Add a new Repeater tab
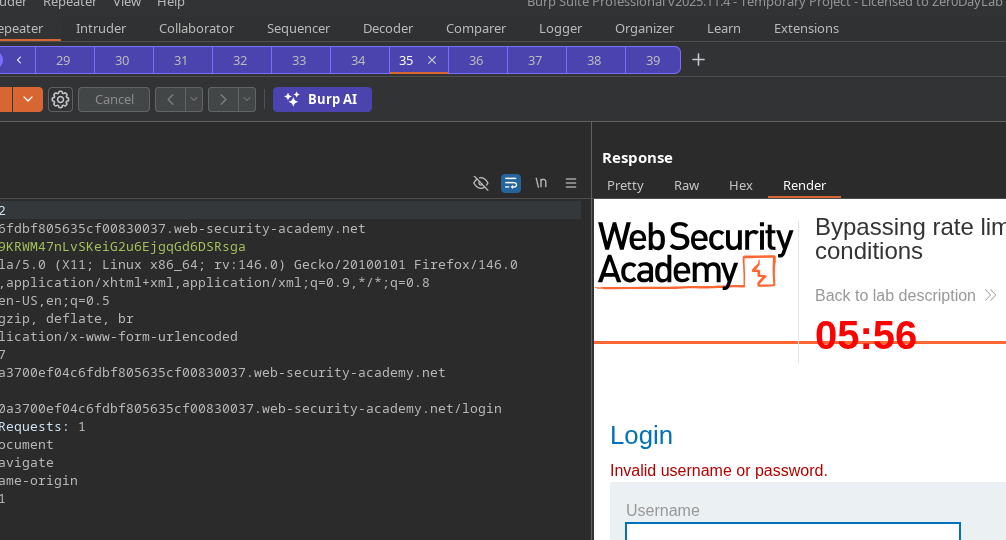The image size is (1006, 540). (x=698, y=60)
